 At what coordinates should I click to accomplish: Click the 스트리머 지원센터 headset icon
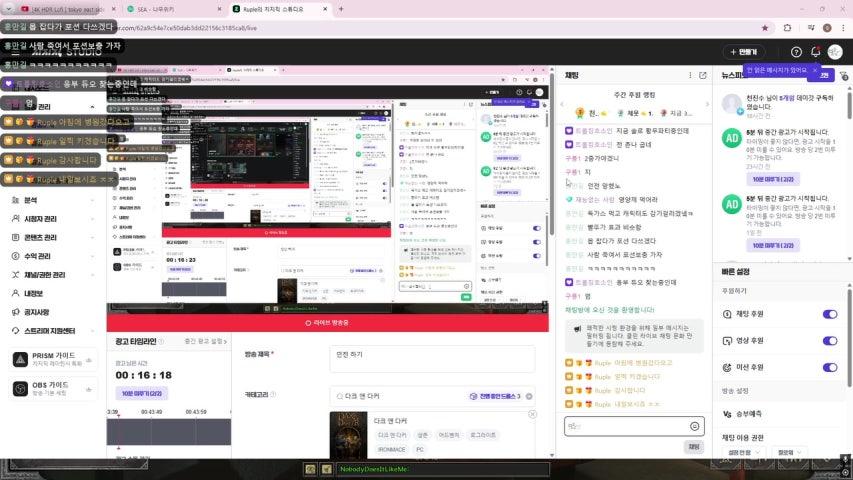[15, 331]
